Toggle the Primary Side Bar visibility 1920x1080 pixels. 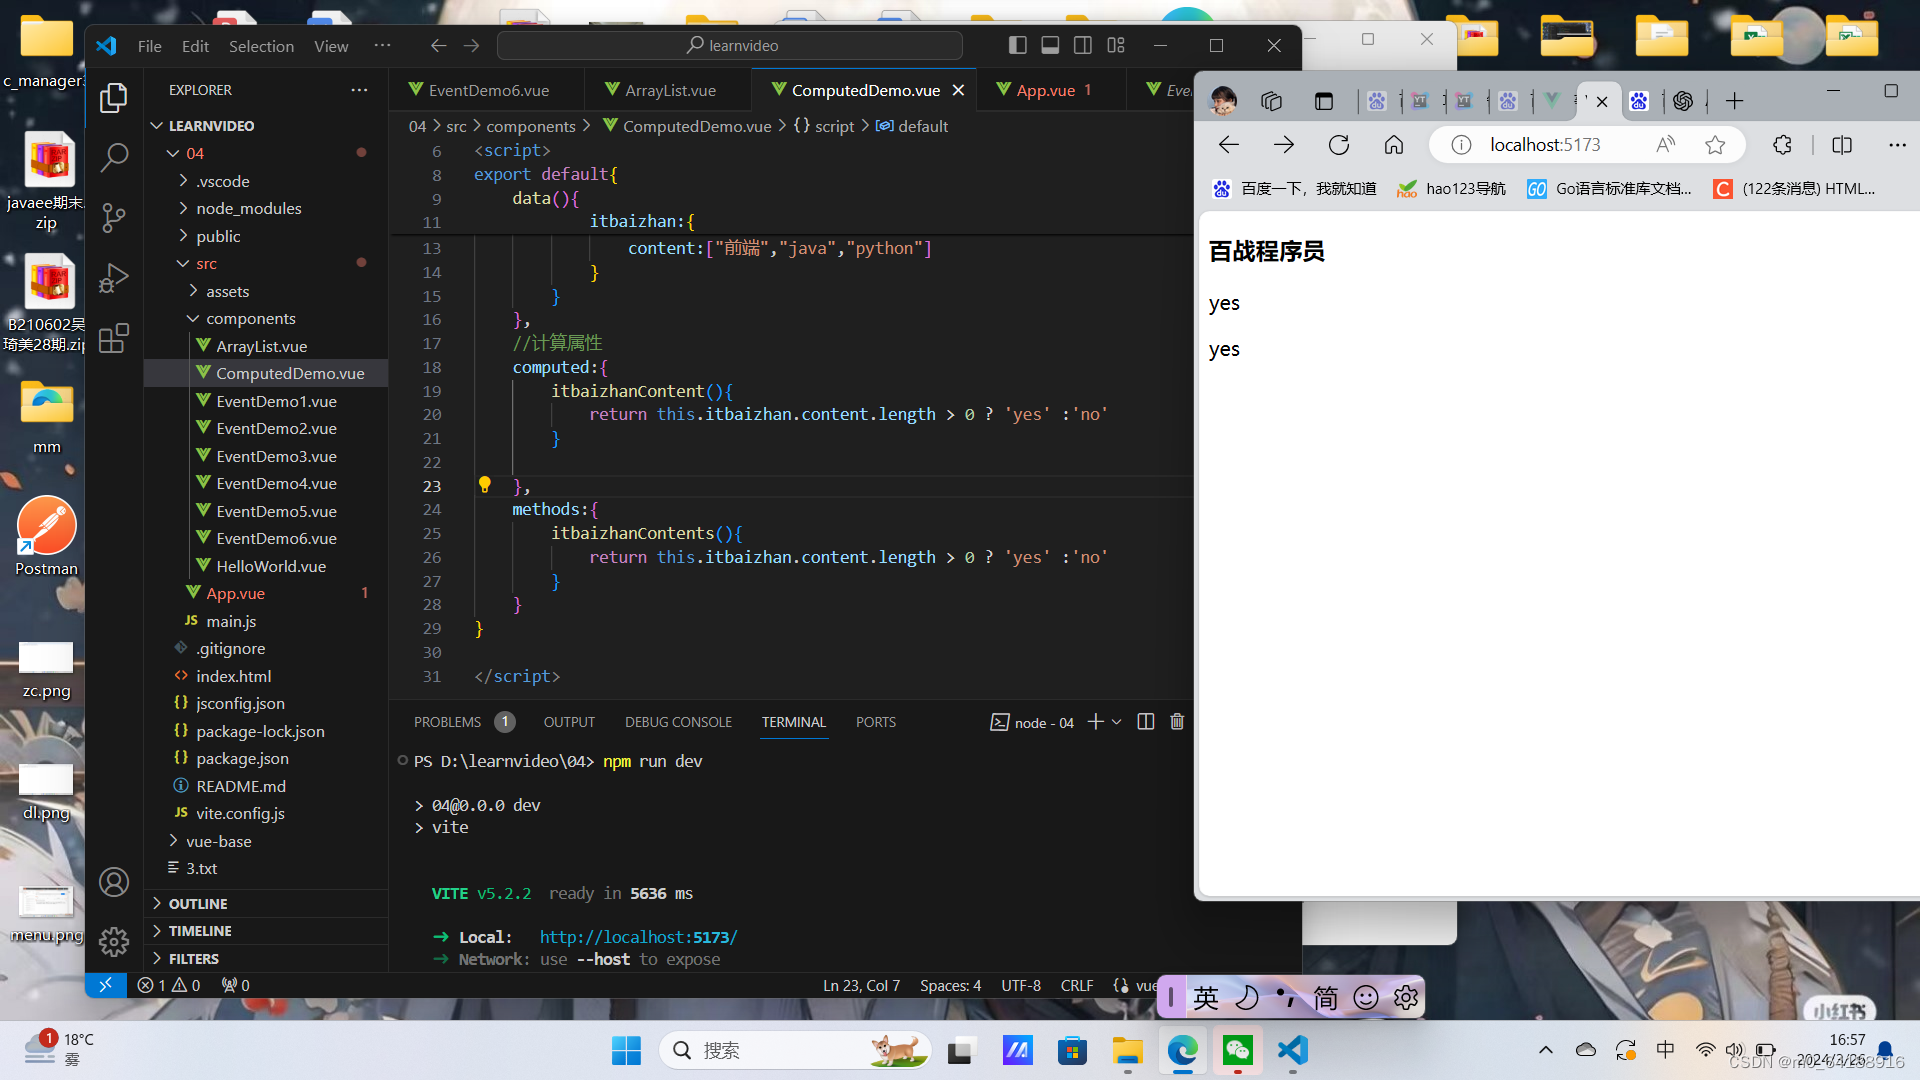click(x=1018, y=45)
